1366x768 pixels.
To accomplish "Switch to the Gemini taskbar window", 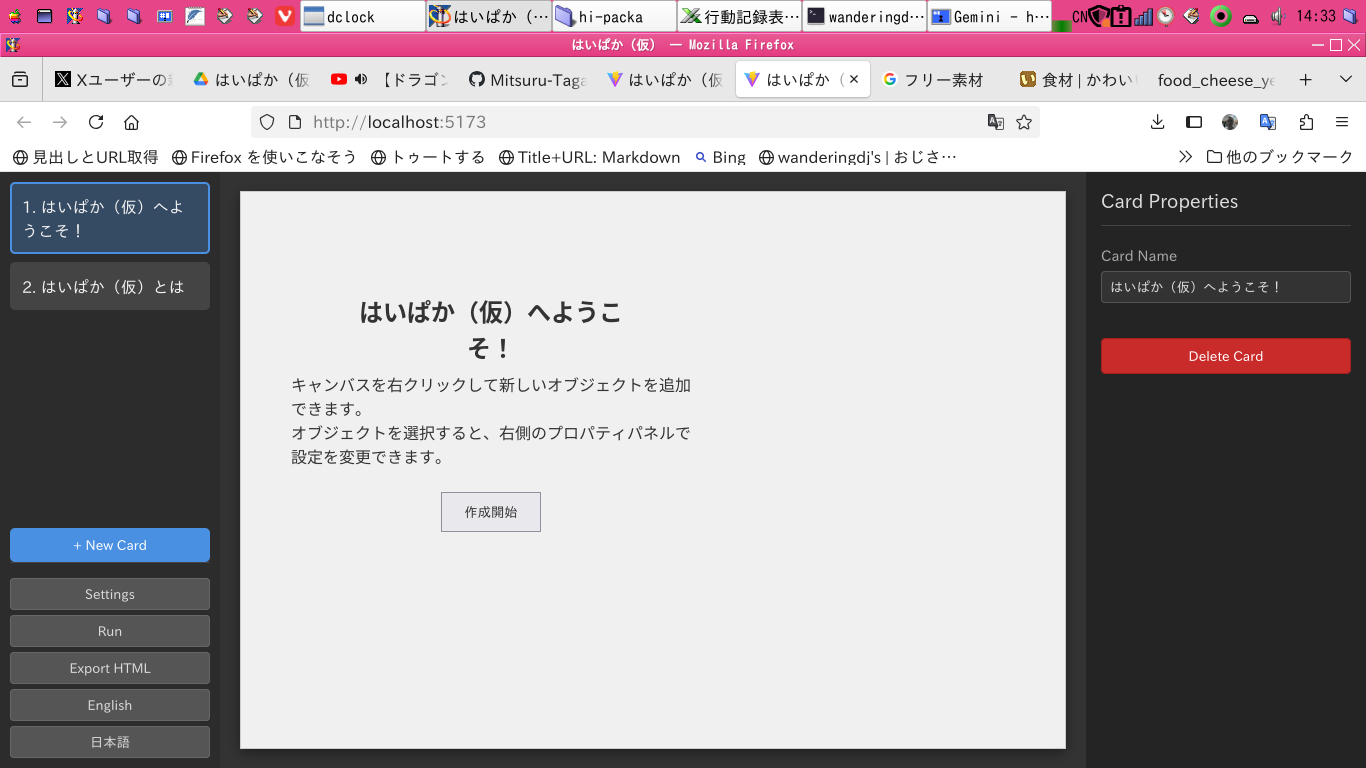I will (x=990, y=16).
